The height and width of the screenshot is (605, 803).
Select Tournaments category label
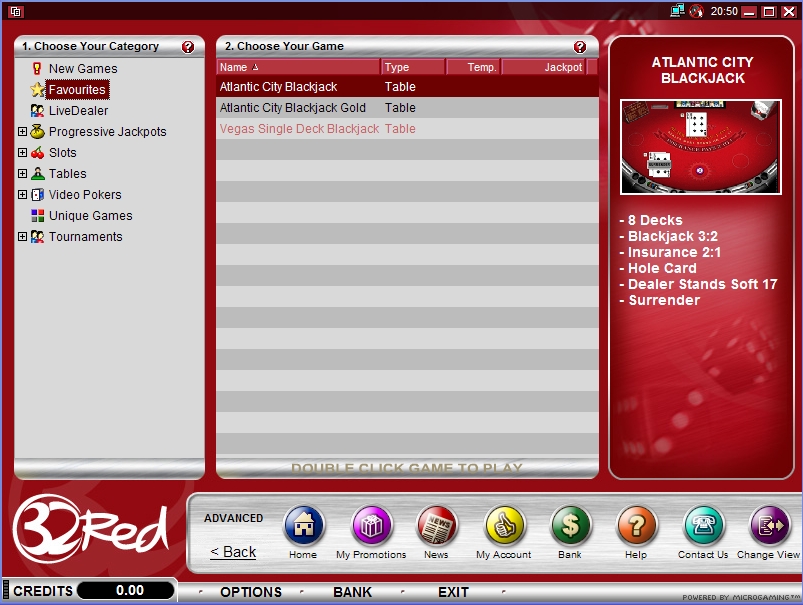coord(86,237)
